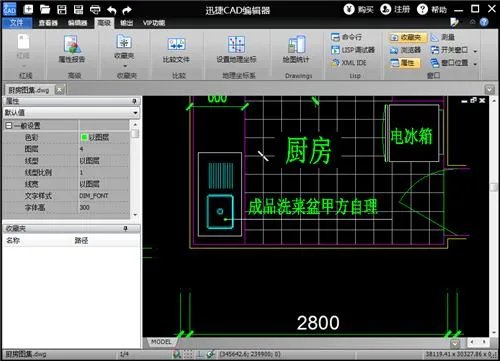Screen dimensions: 500x361
Task: Click the blue question mark help icon
Action: 484,22
